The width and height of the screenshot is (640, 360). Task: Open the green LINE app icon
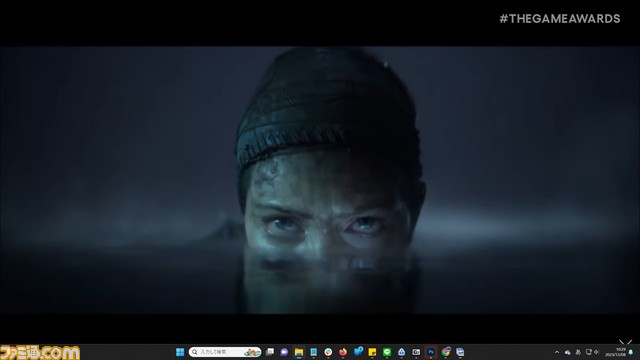point(387,352)
